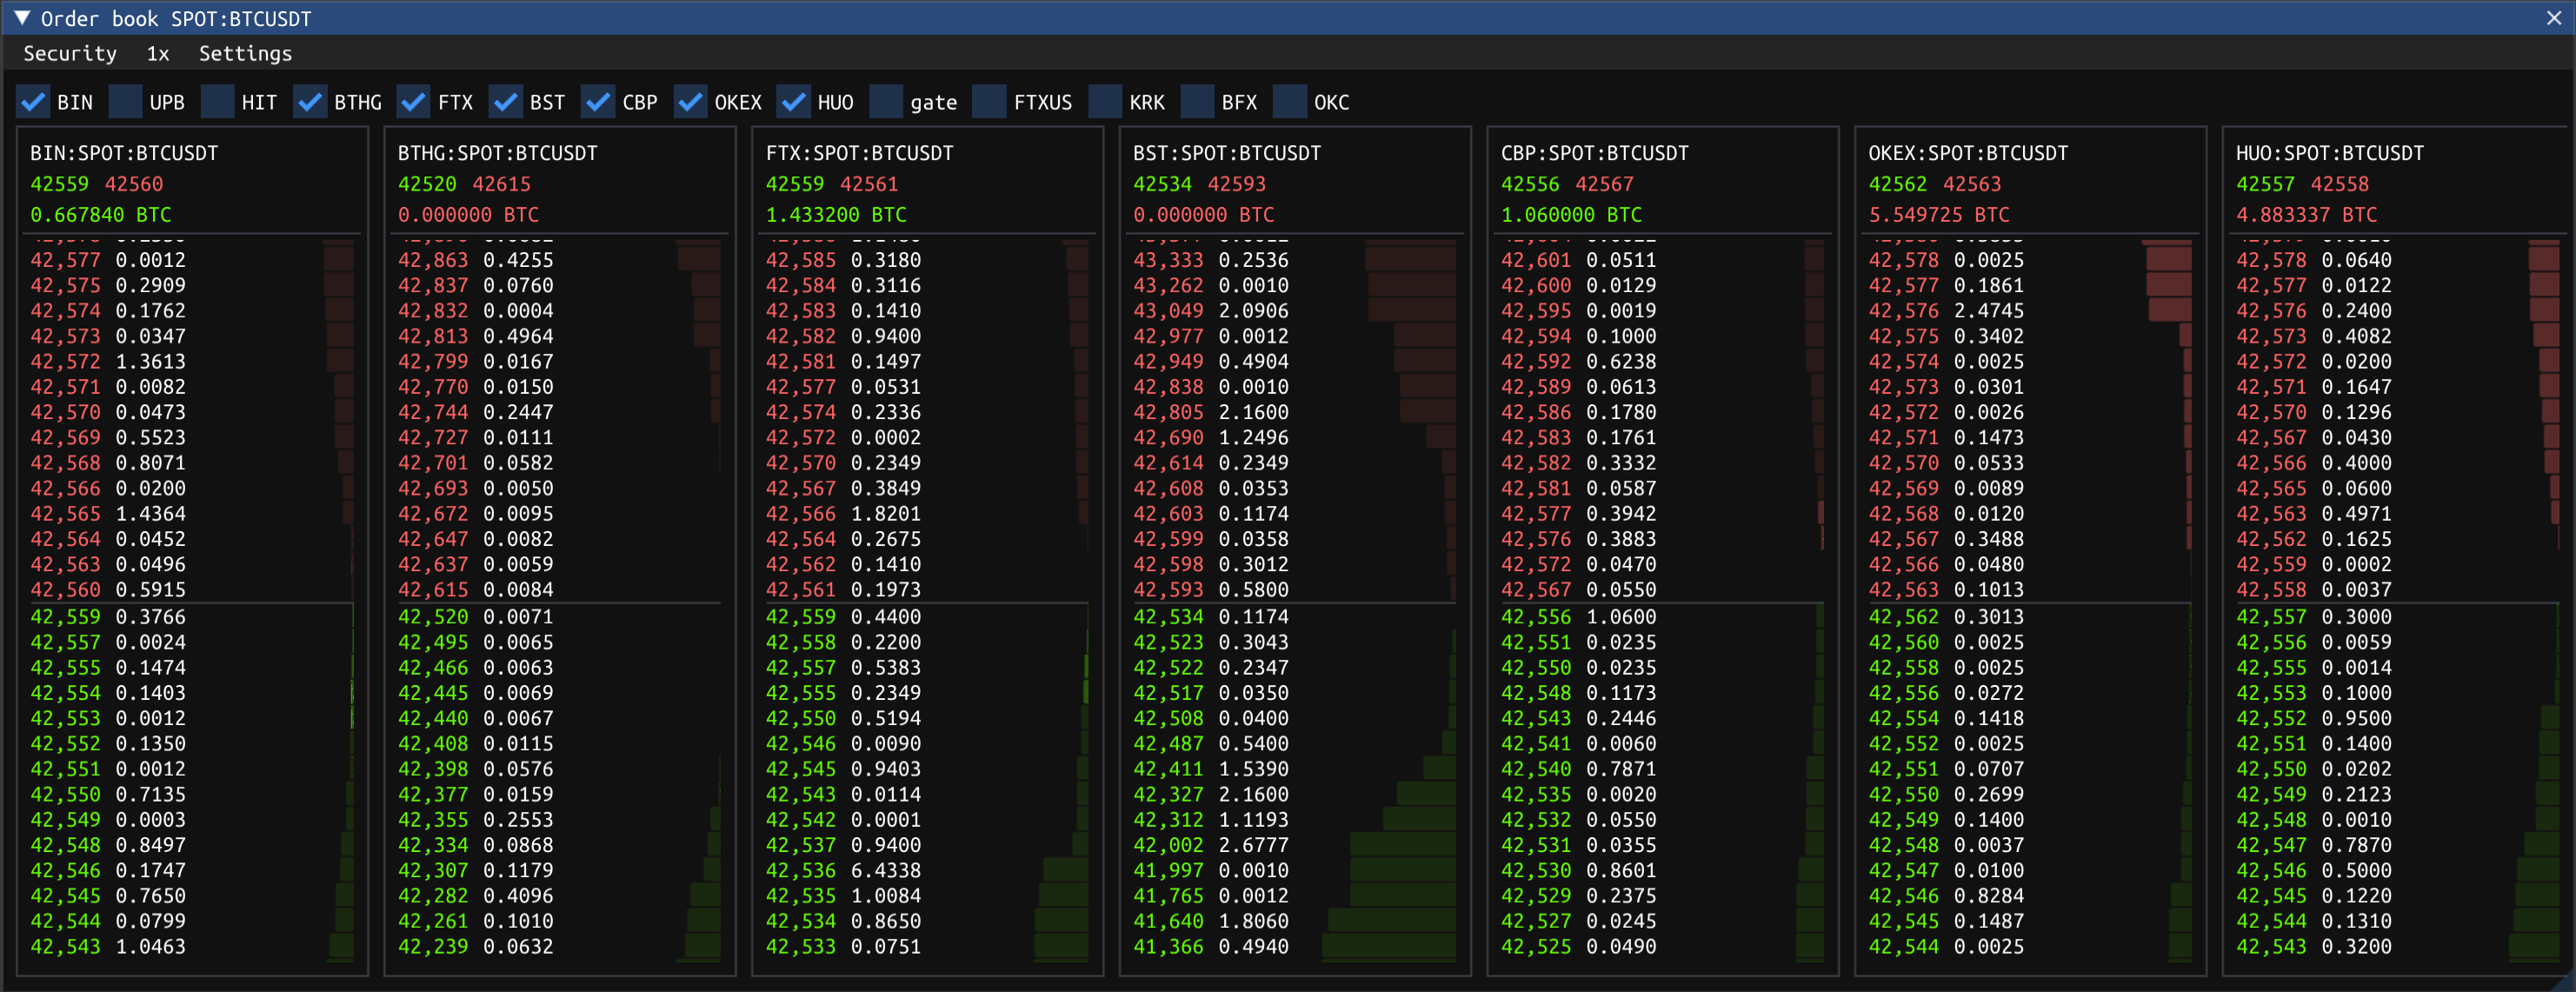
Task: Click BST best bid 42534 in header
Action: click(1163, 184)
